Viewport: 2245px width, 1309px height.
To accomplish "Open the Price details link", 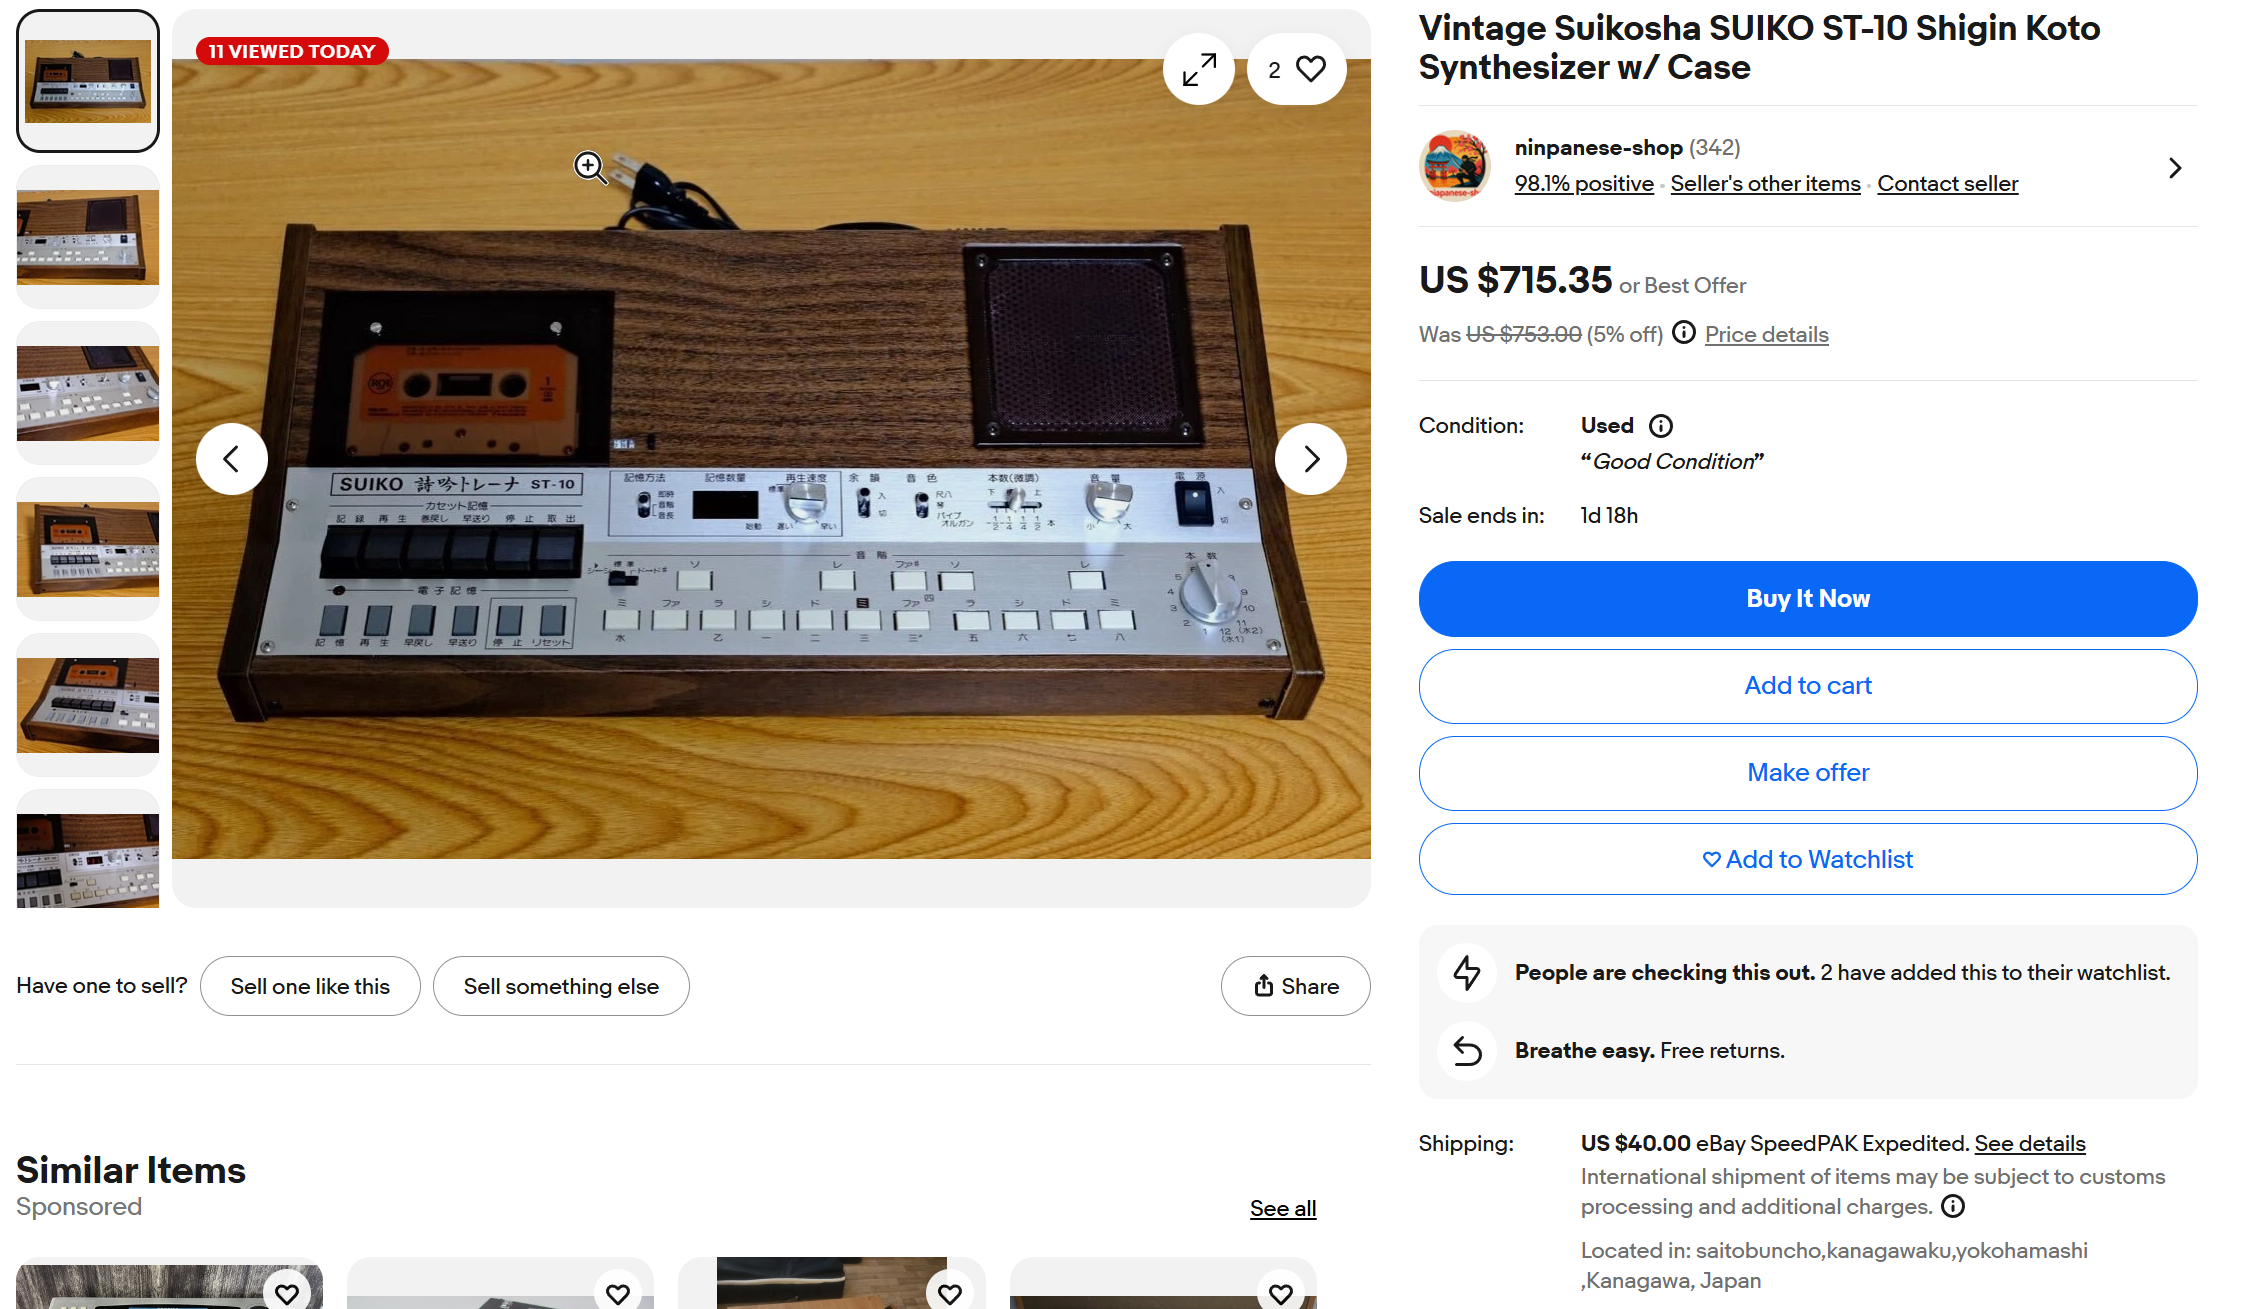I will [1766, 335].
